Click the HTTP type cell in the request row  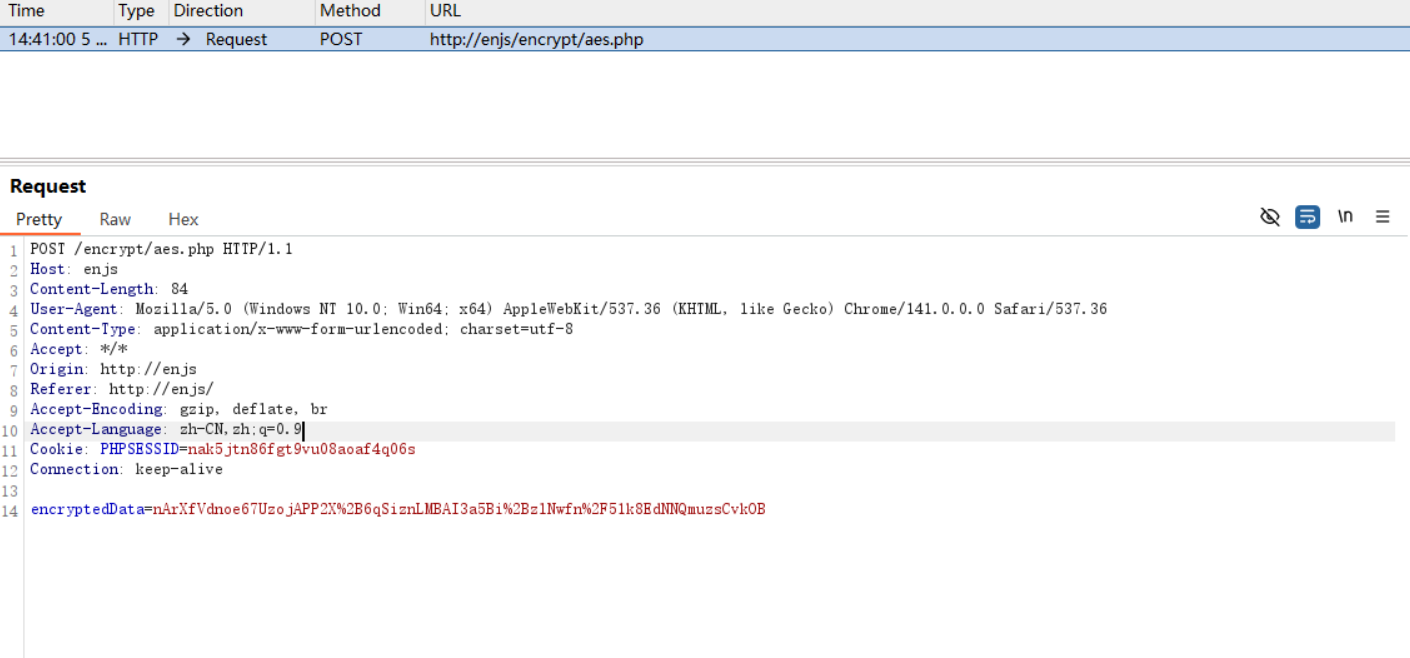[138, 39]
